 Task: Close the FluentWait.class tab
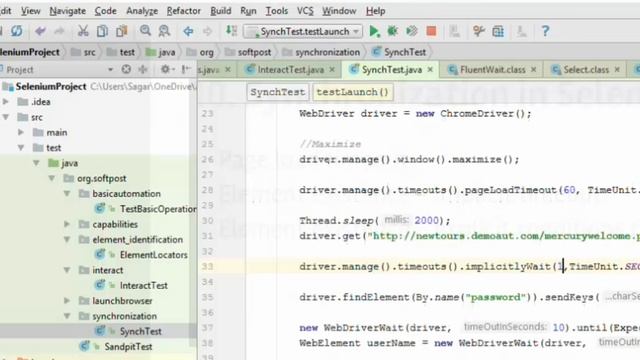pos(533,70)
